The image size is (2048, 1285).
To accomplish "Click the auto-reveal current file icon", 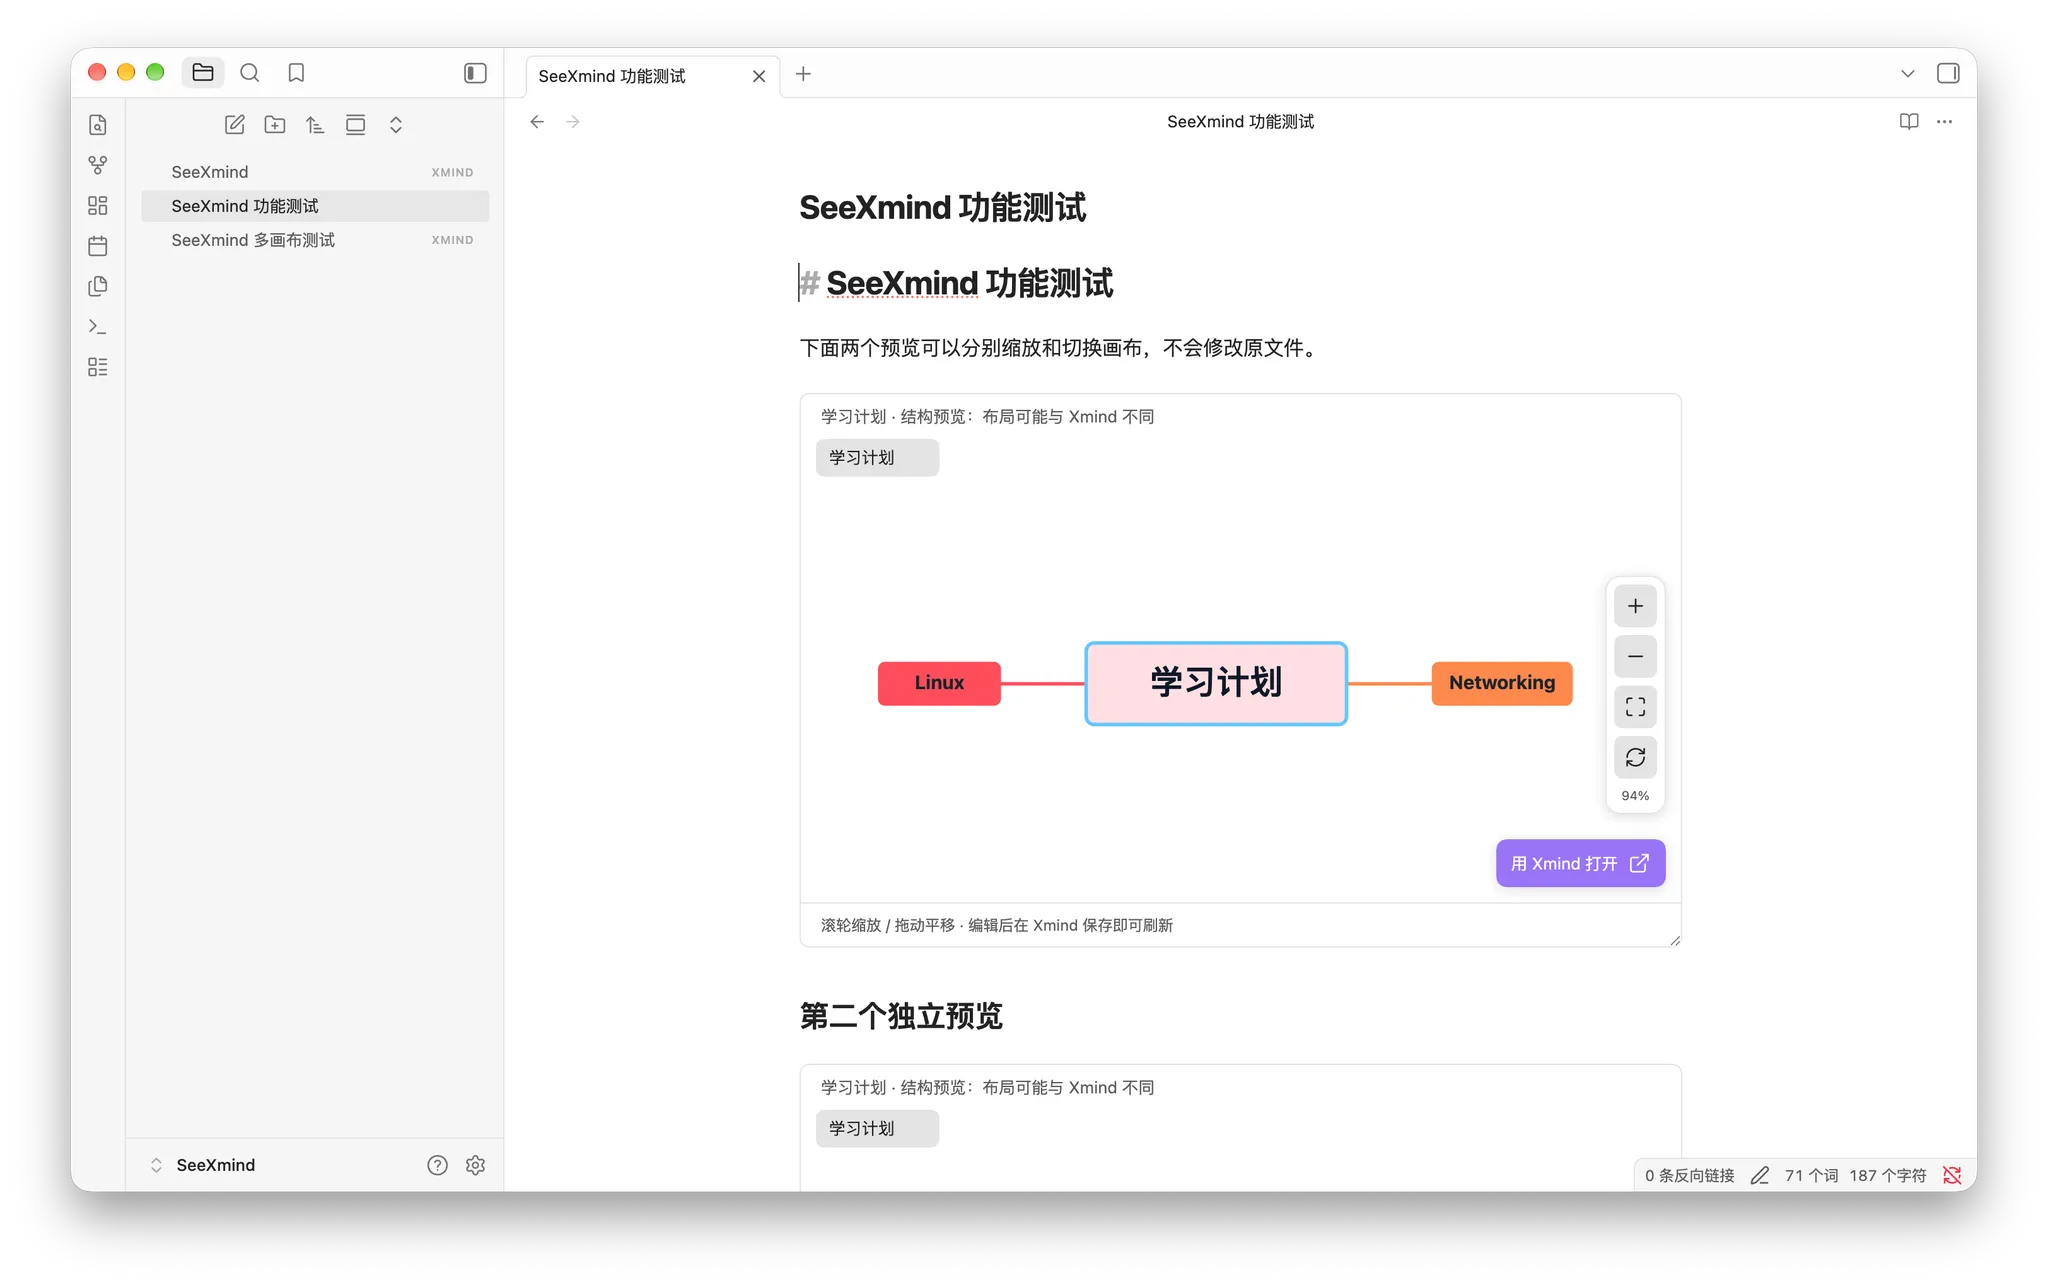I will [x=355, y=125].
